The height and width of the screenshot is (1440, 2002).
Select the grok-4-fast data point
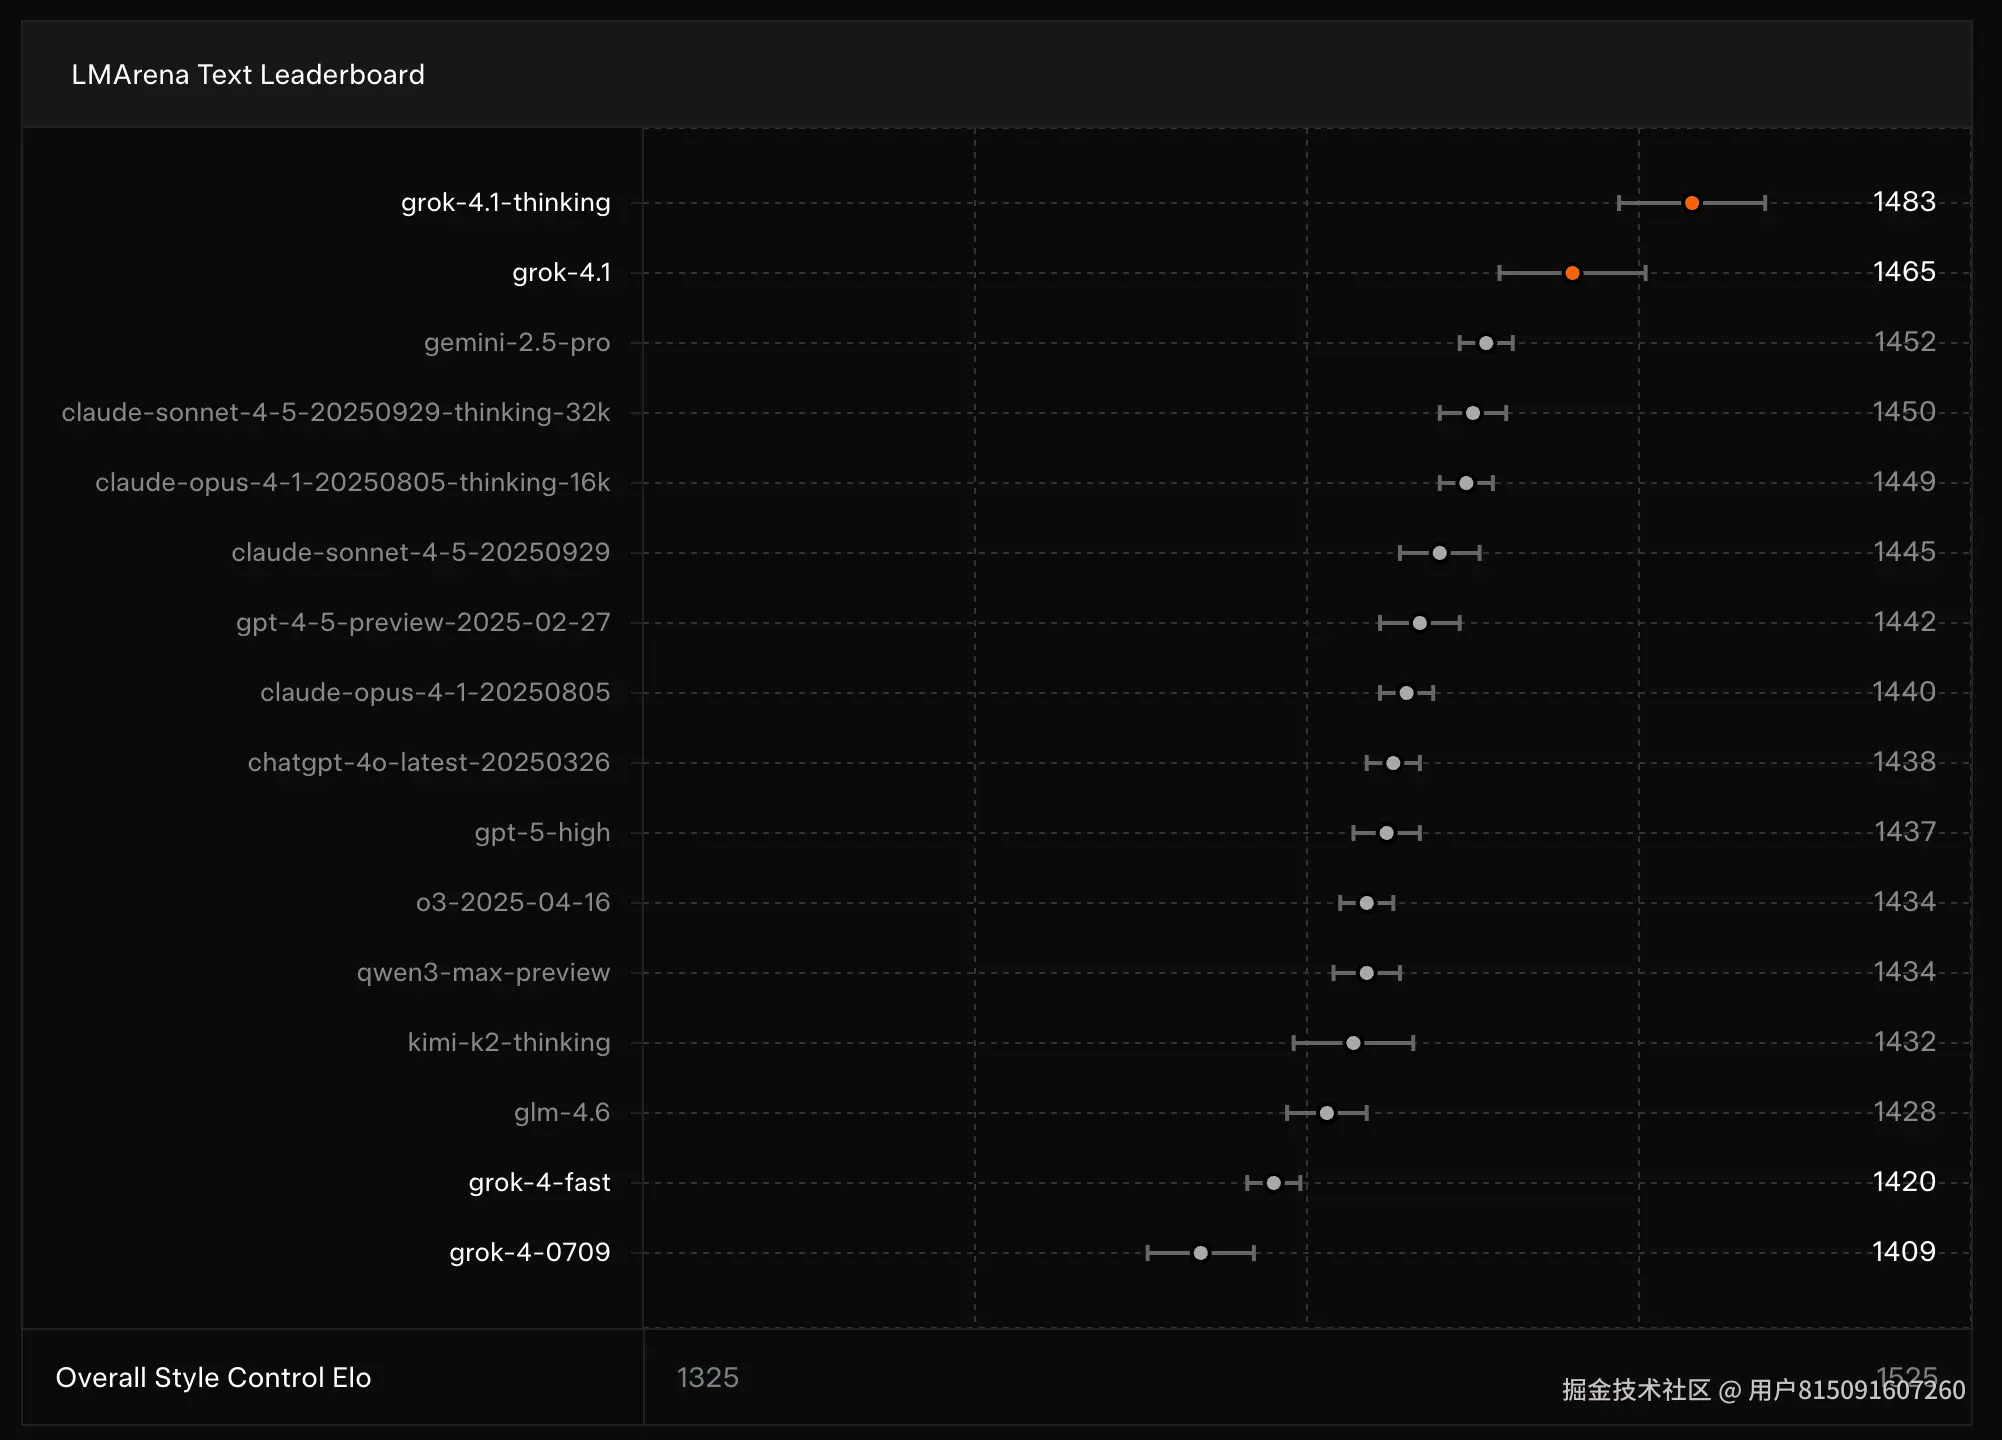pos(1273,1183)
